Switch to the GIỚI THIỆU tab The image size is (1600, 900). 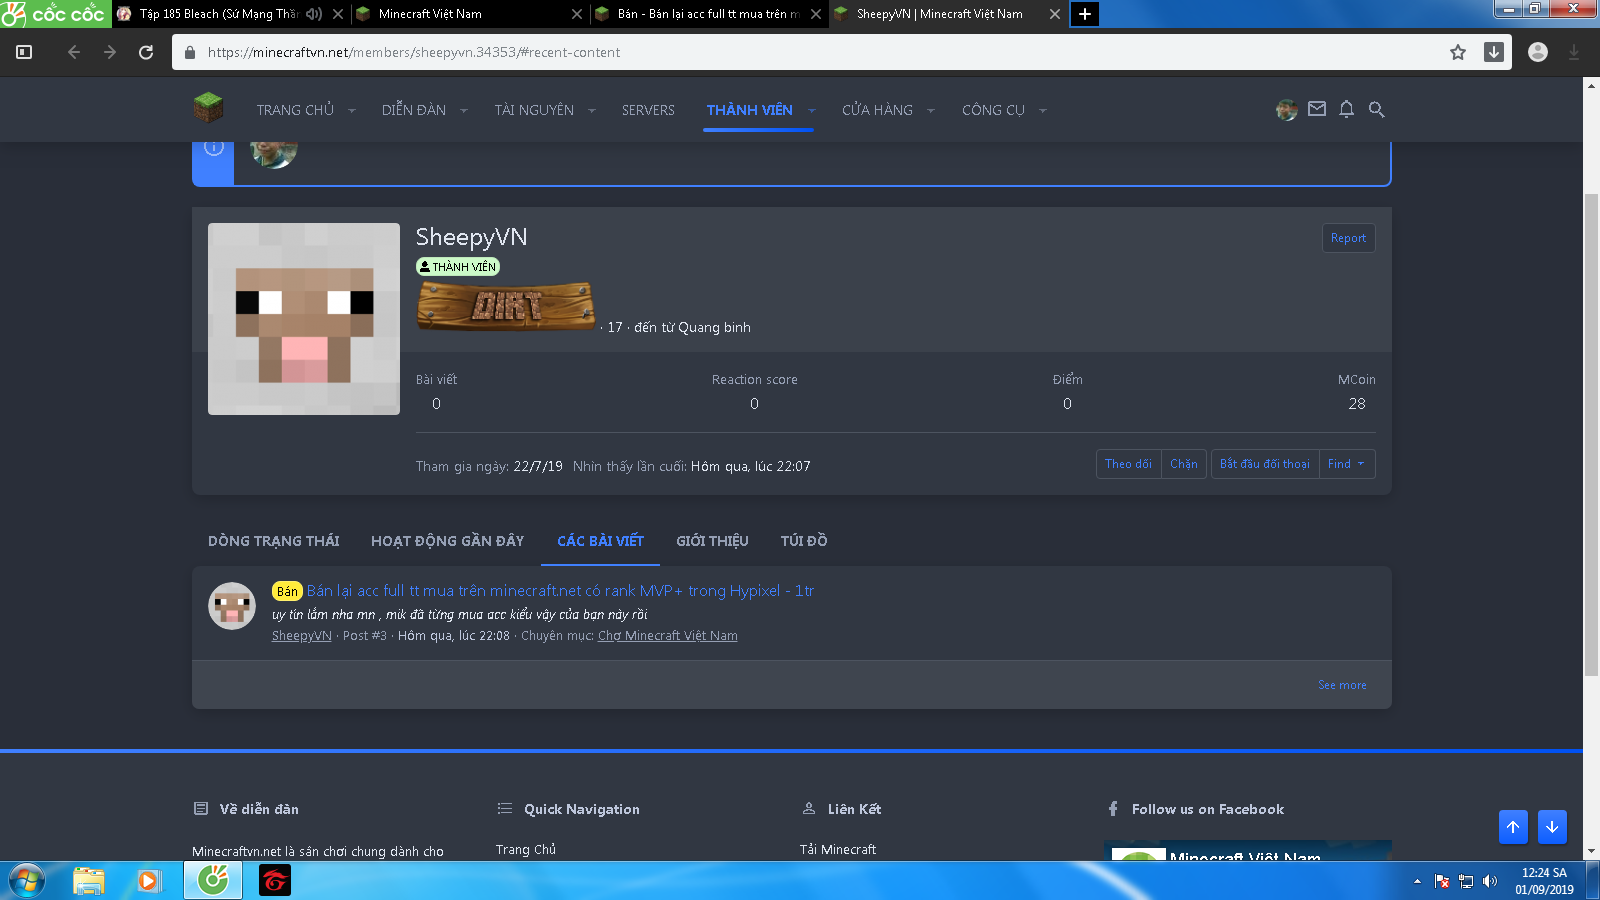pyautogui.click(x=712, y=541)
